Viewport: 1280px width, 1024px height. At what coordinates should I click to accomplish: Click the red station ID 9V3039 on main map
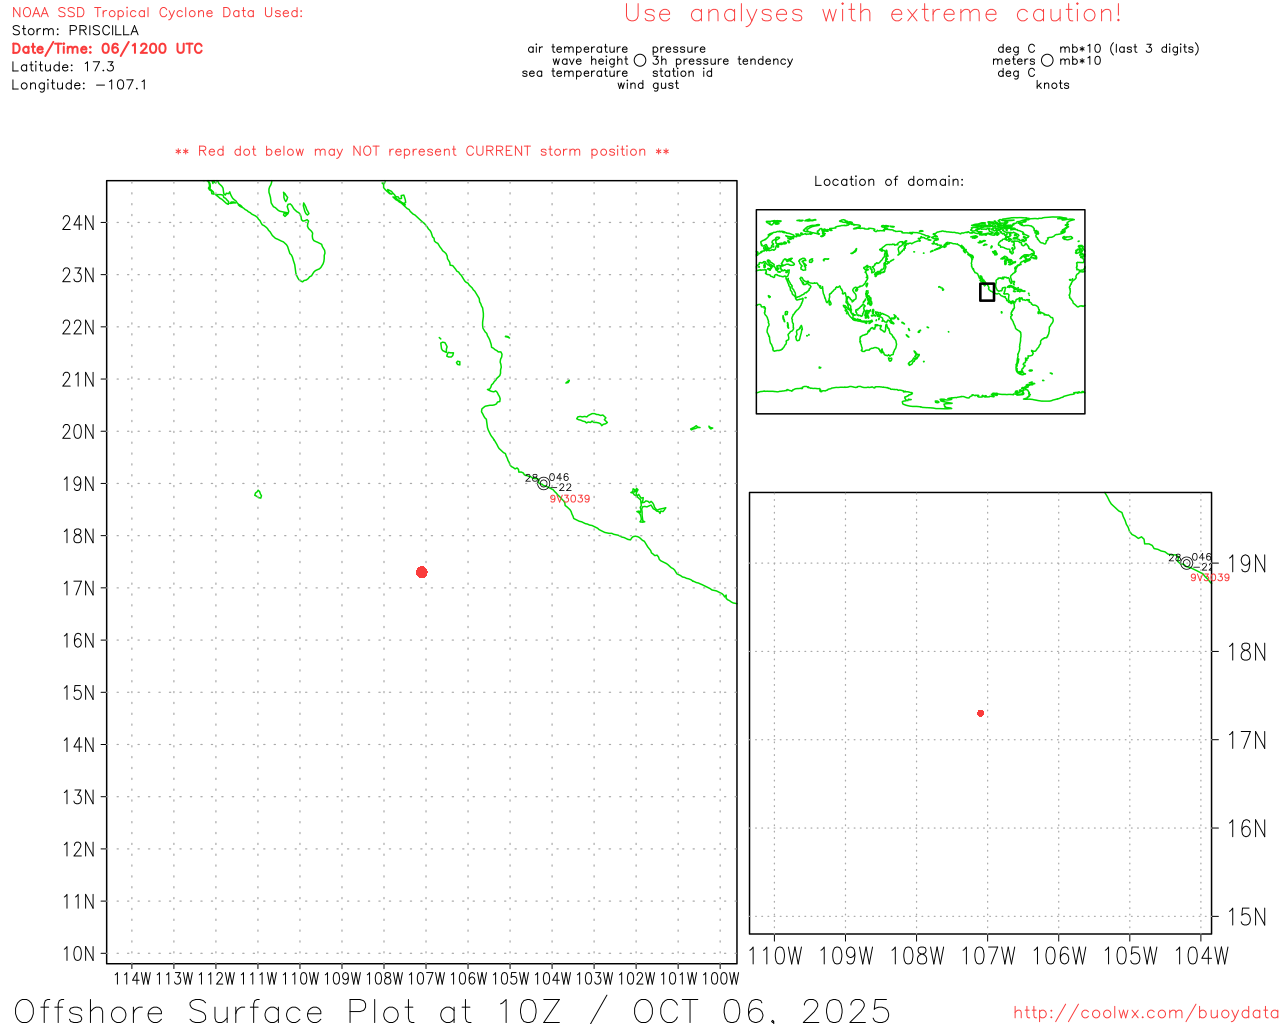(570, 499)
